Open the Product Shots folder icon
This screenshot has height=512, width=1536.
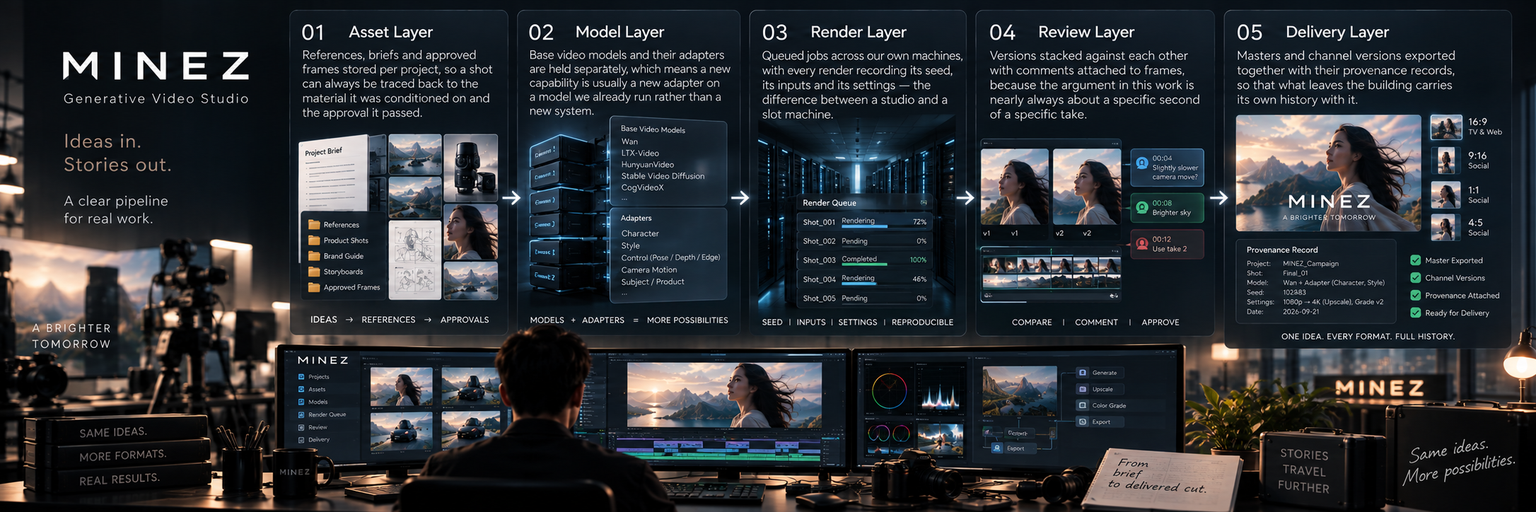(315, 241)
